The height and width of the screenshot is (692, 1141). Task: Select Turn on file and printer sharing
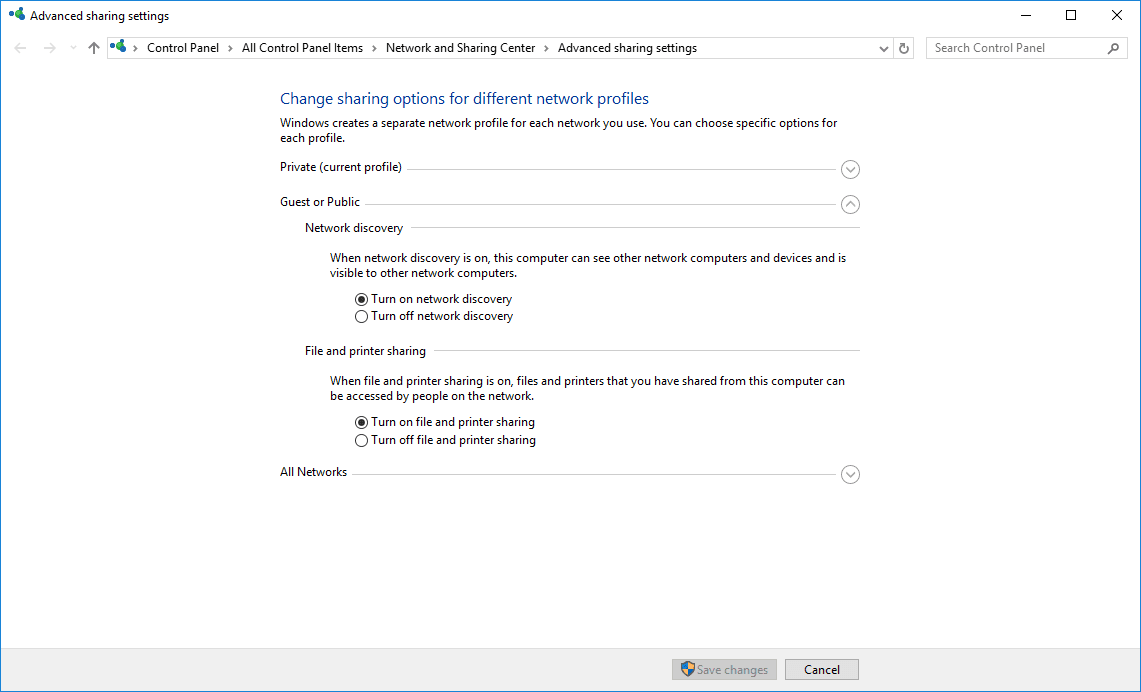click(x=362, y=422)
